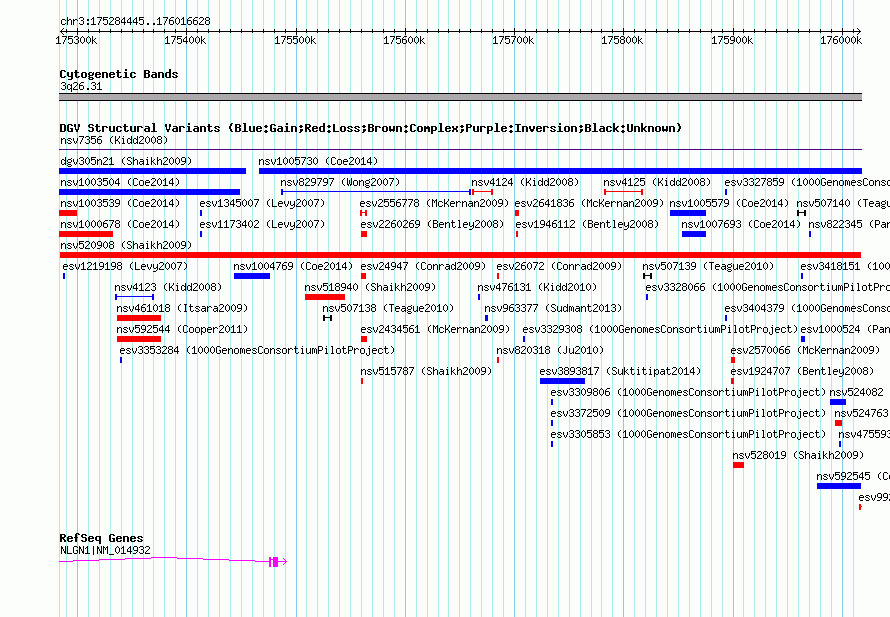Open nsv507139 (Teague2010) variant

click(x=708, y=266)
